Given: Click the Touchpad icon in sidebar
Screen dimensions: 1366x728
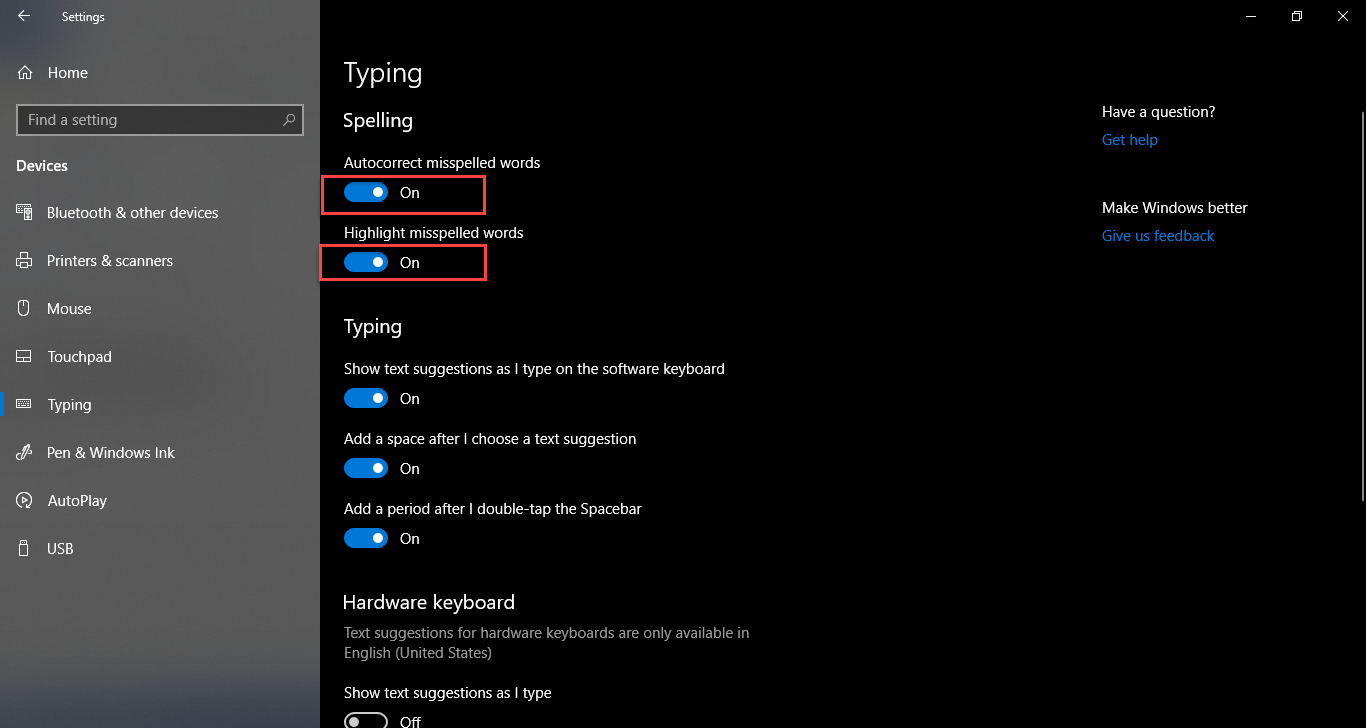Looking at the screenshot, I should [x=25, y=357].
